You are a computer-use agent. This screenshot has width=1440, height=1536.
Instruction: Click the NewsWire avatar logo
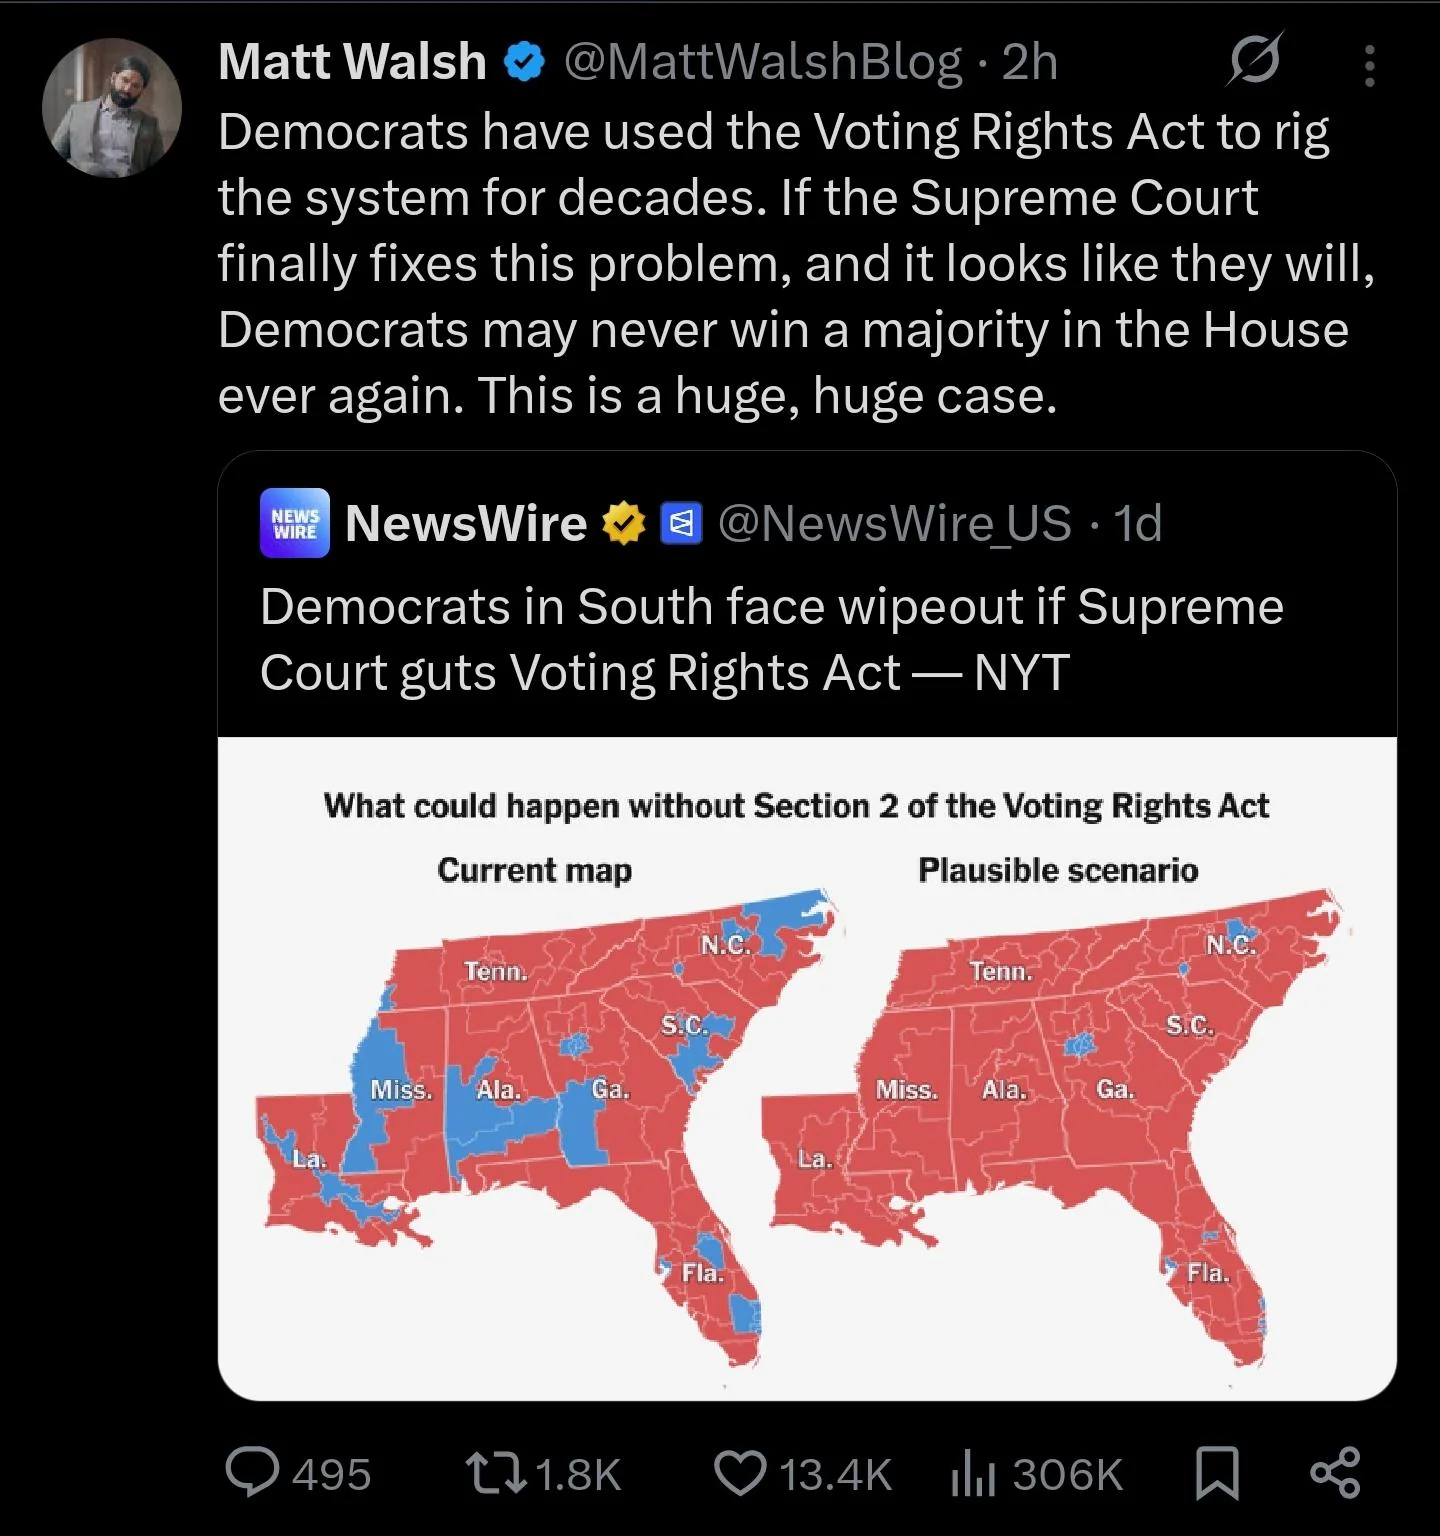point(295,523)
